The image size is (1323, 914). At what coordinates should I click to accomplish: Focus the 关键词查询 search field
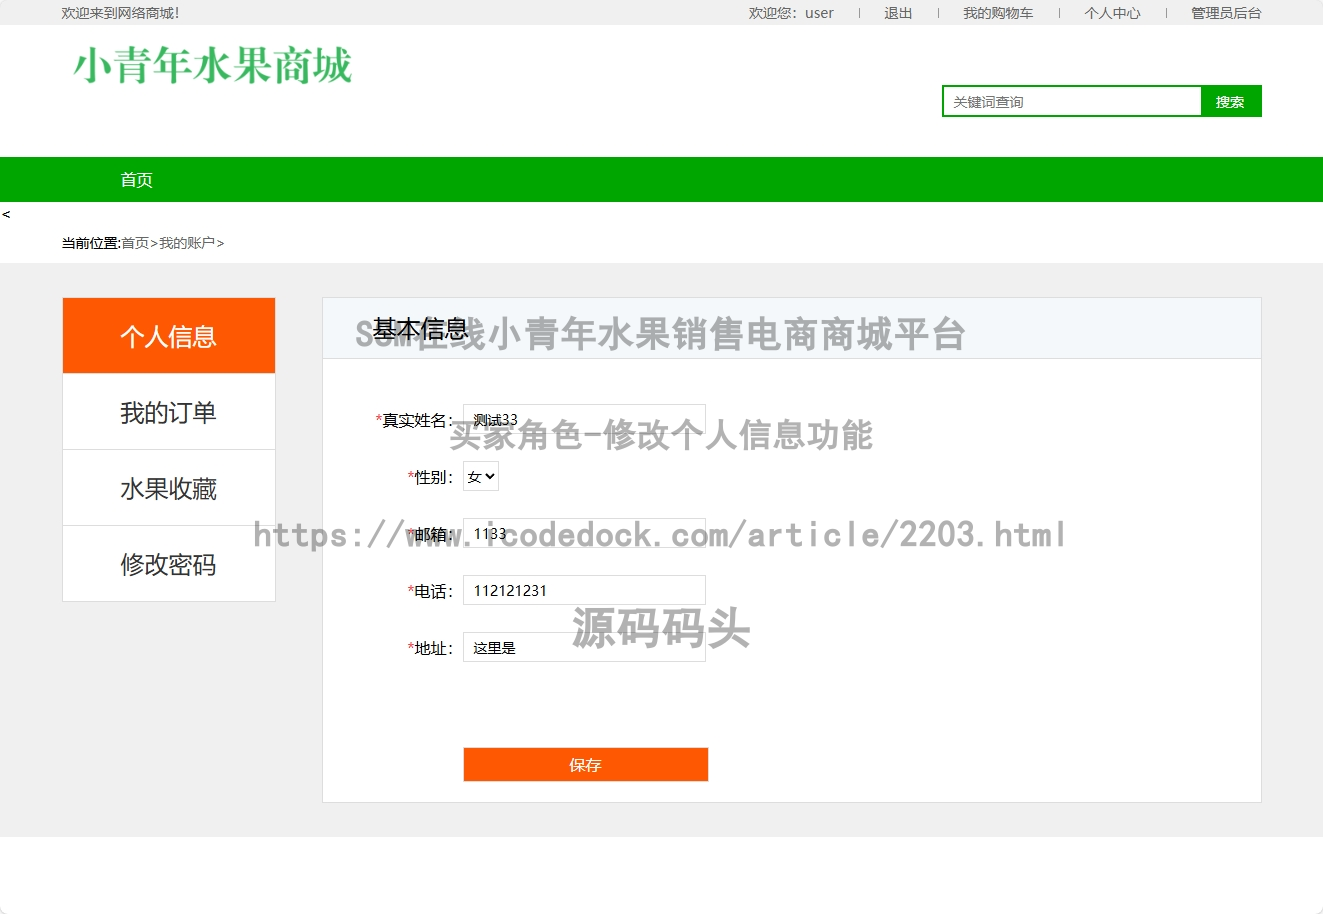(x=1072, y=101)
